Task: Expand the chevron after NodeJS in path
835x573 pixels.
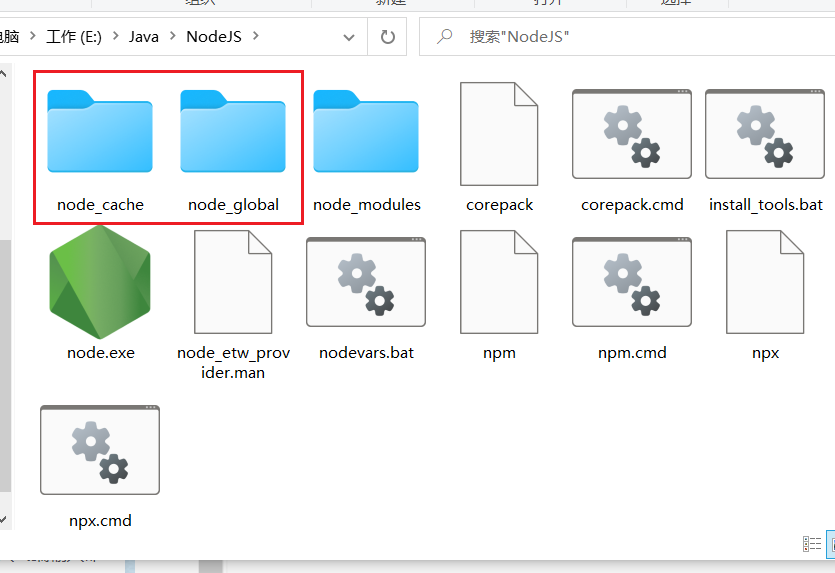Action: pyautogui.click(x=256, y=37)
